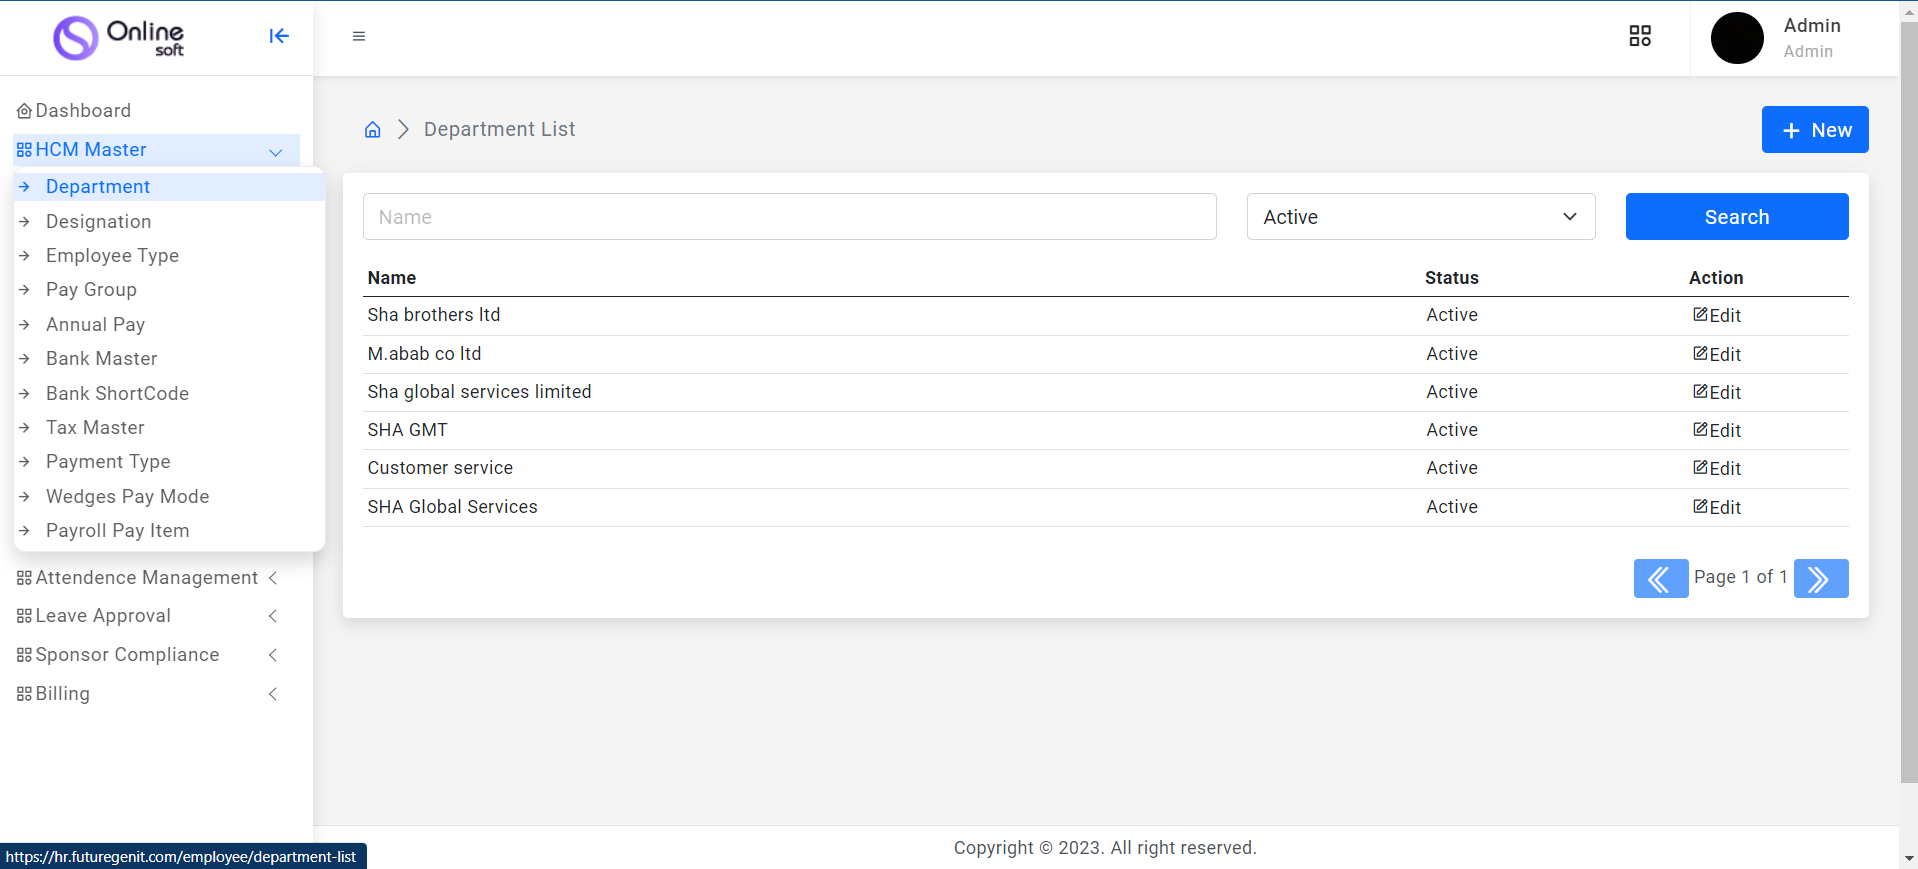1918x869 pixels.
Task: Click the New department button
Action: point(1814,130)
